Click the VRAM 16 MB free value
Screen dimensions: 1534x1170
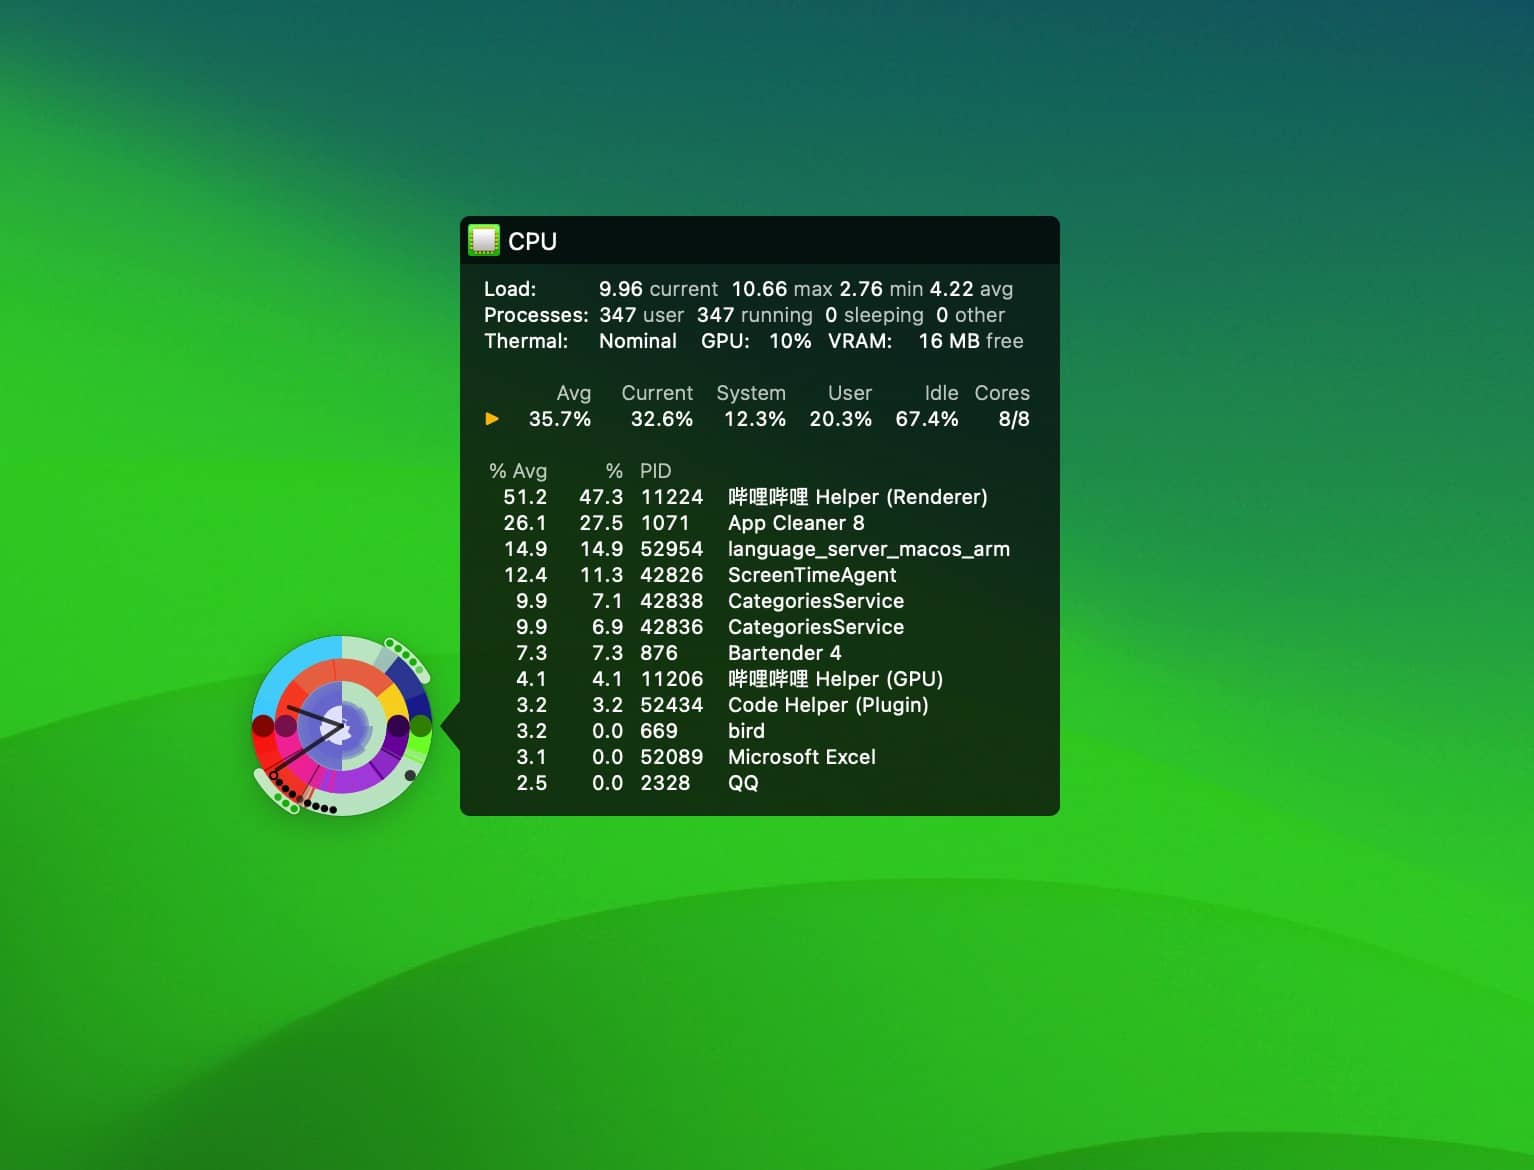[971, 341]
